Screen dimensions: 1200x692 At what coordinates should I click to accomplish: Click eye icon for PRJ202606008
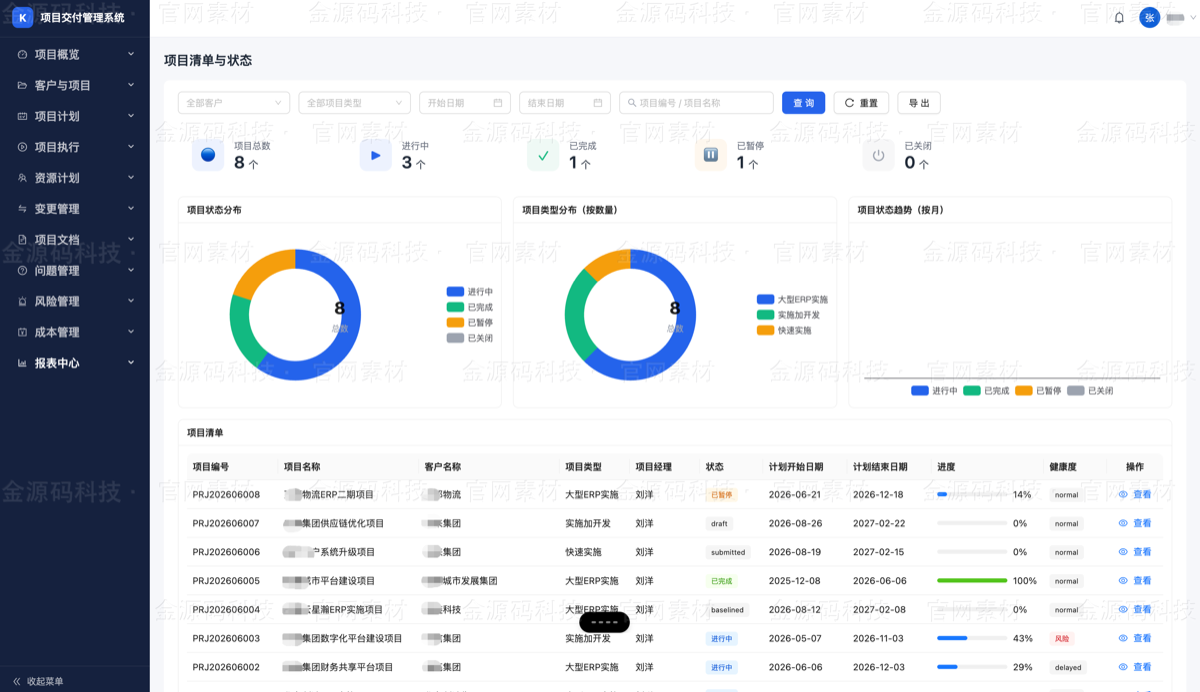[x=1123, y=495]
